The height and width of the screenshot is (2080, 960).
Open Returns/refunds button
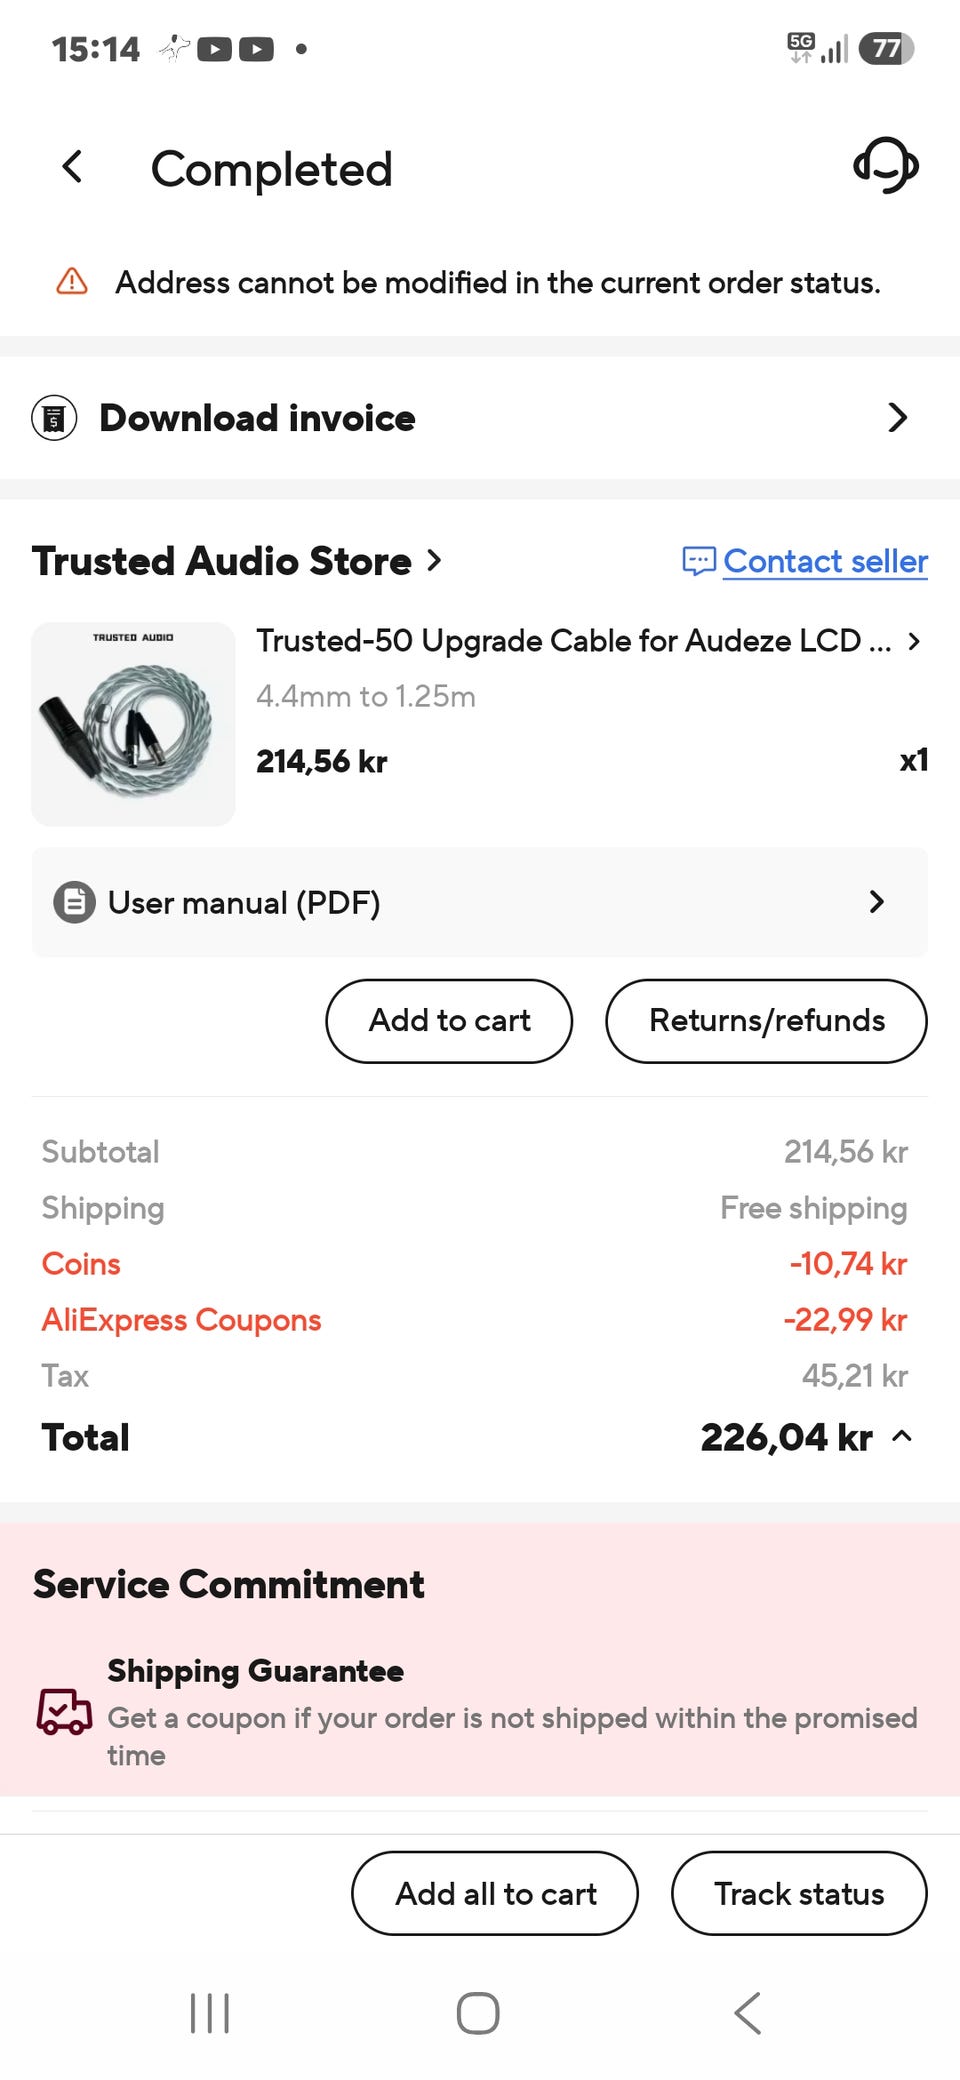tap(766, 1021)
